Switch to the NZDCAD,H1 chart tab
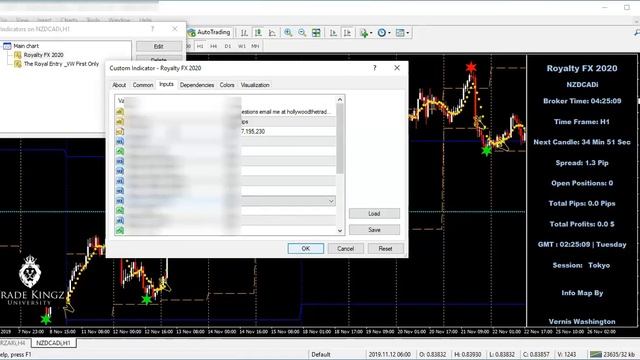 click(x=53, y=343)
